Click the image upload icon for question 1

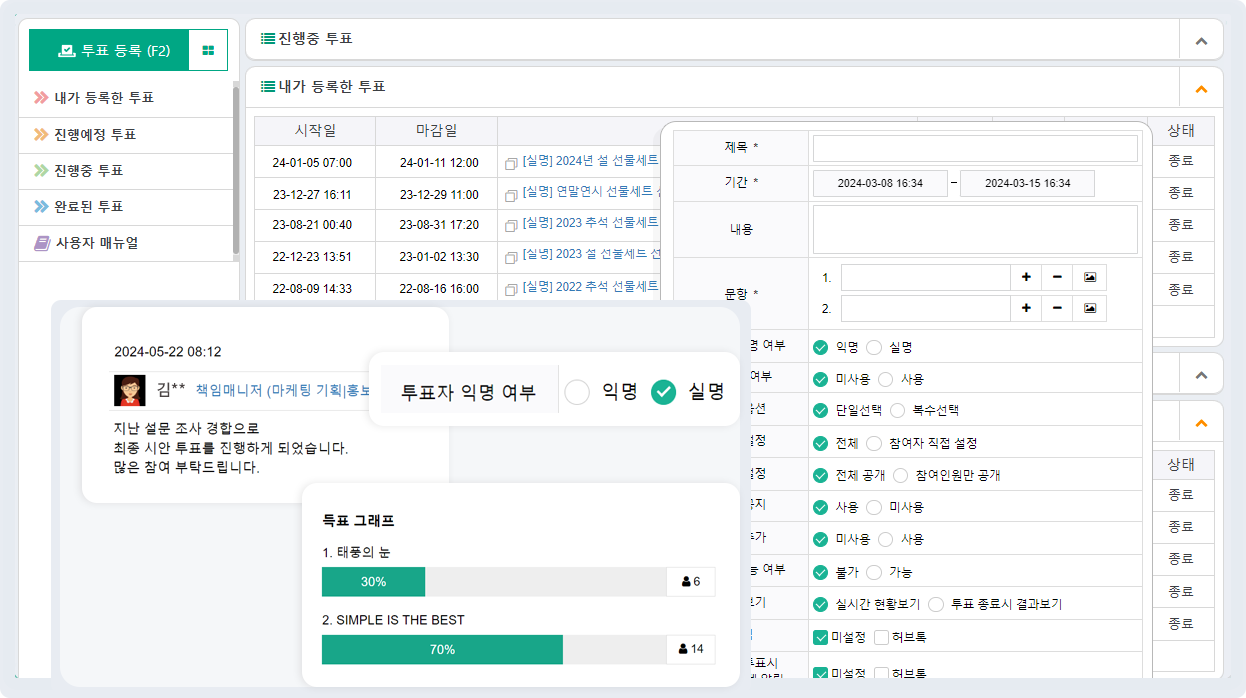tap(1089, 277)
